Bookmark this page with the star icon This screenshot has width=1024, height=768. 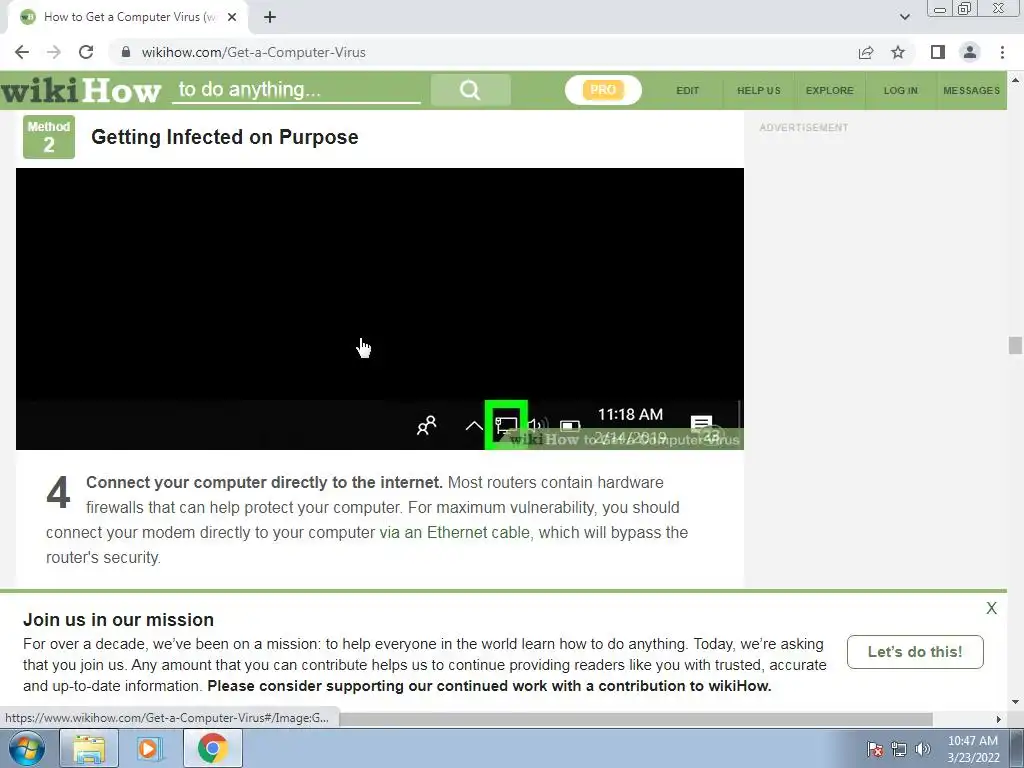[x=898, y=52]
